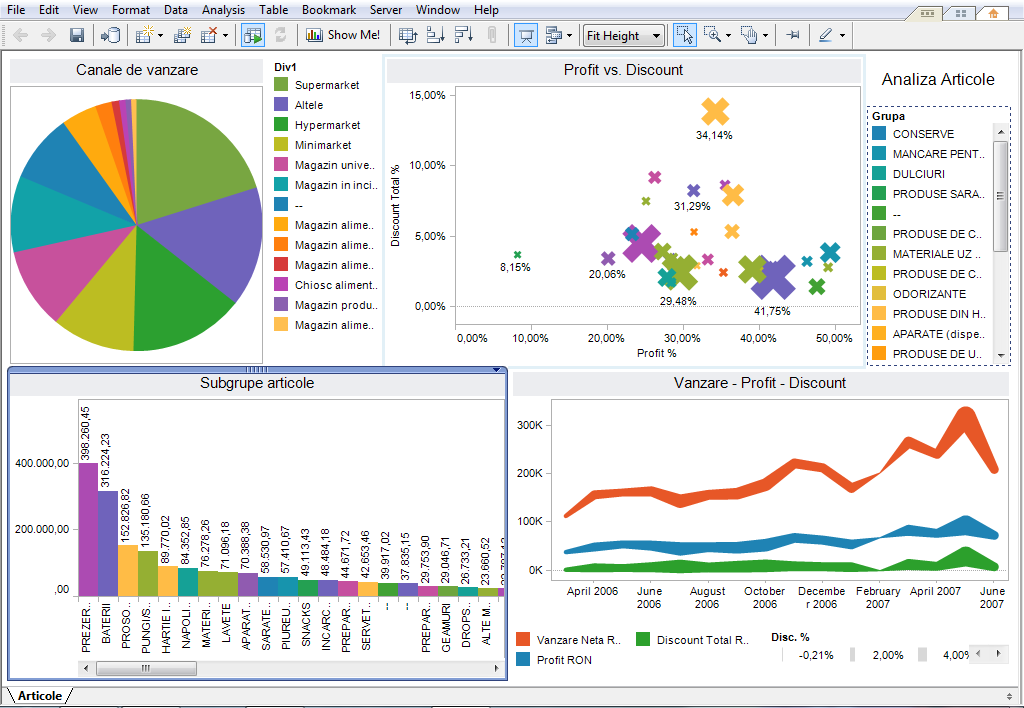Click the Sort ascending icon

tap(435, 35)
